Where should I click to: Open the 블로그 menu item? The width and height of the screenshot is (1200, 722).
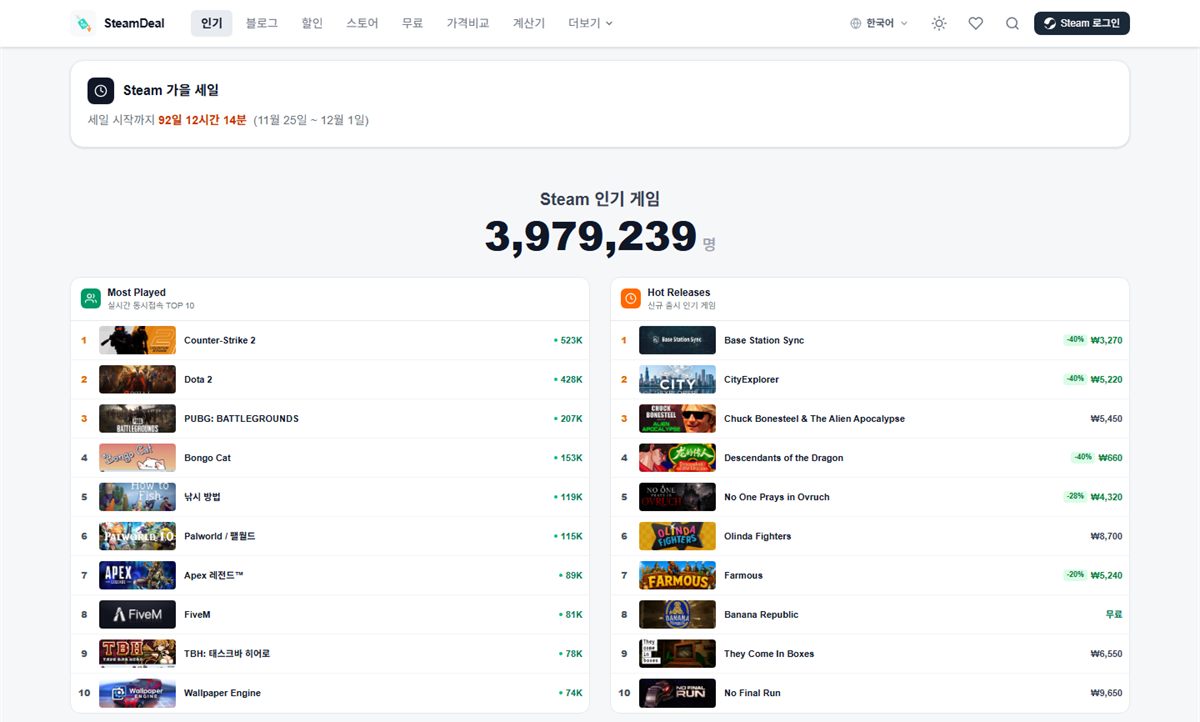pyautogui.click(x=262, y=23)
